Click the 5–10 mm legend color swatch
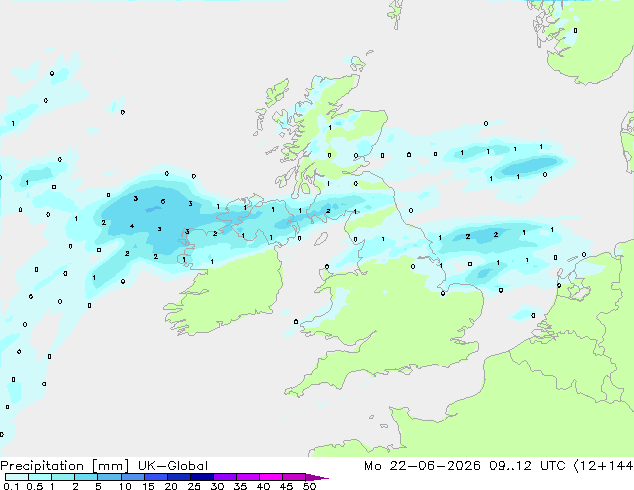 point(109,477)
